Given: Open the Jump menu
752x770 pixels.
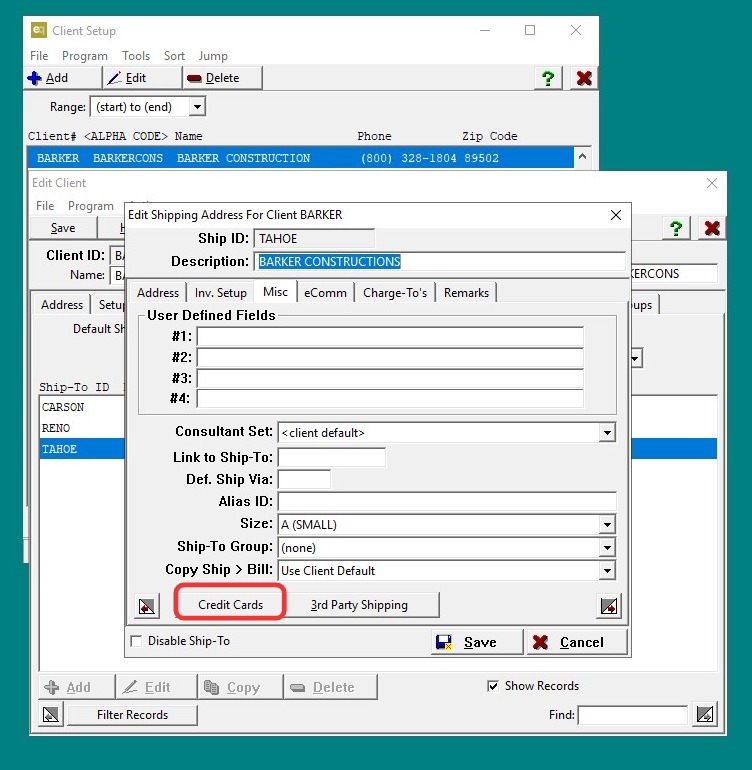Looking at the screenshot, I should tap(213, 56).
